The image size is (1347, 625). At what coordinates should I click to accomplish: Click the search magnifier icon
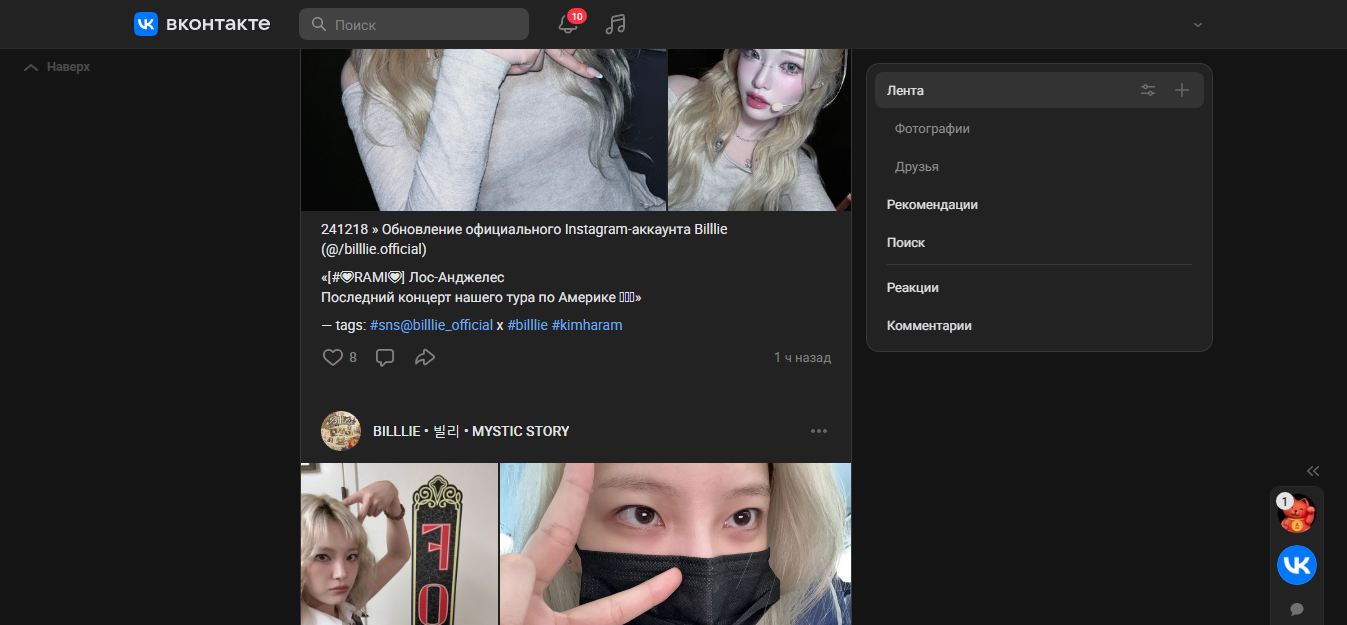pyautogui.click(x=319, y=24)
